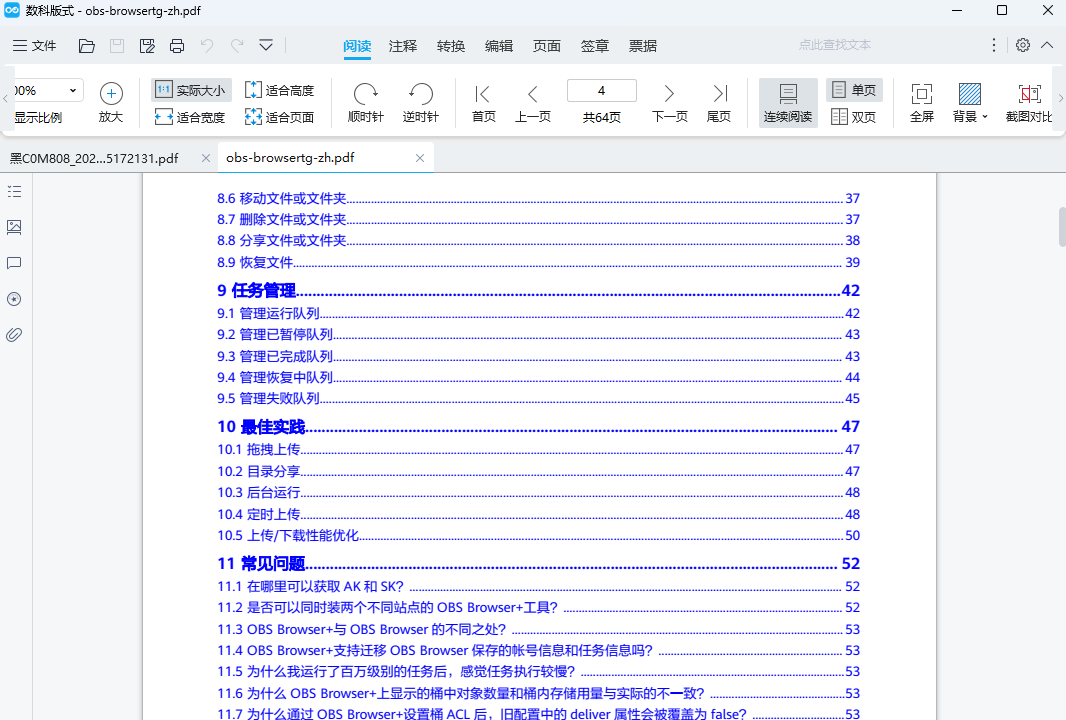Rotate page counterclockwise (逆时针)
The height and width of the screenshot is (720, 1066).
(x=421, y=103)
